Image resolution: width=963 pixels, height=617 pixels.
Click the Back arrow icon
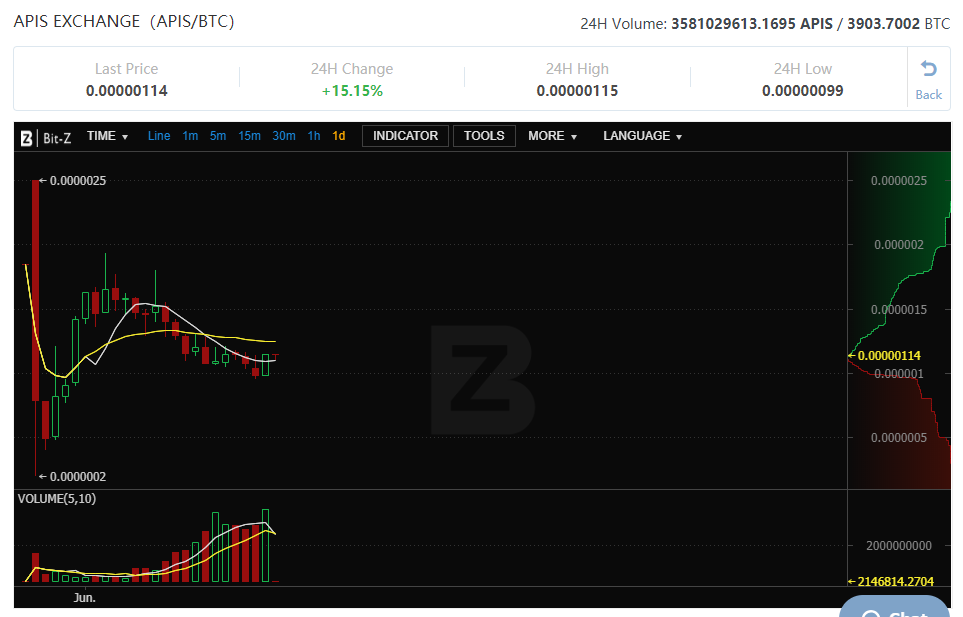click(x=929, y=69)
